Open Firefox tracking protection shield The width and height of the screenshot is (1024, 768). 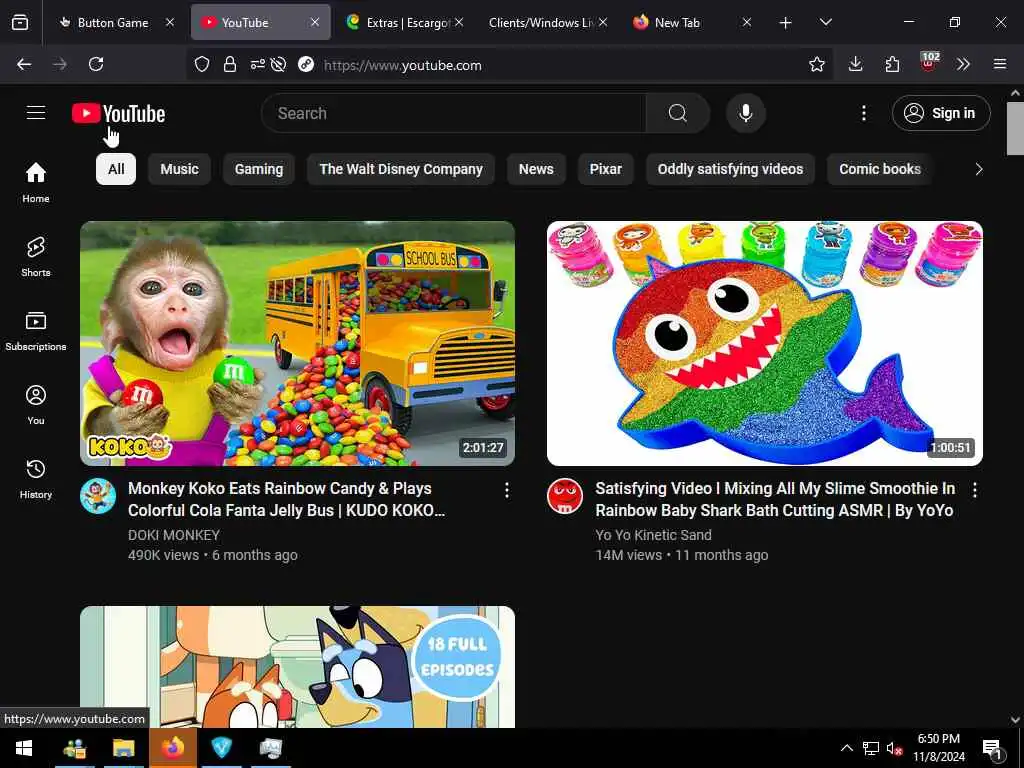click(x=202, y=64)
